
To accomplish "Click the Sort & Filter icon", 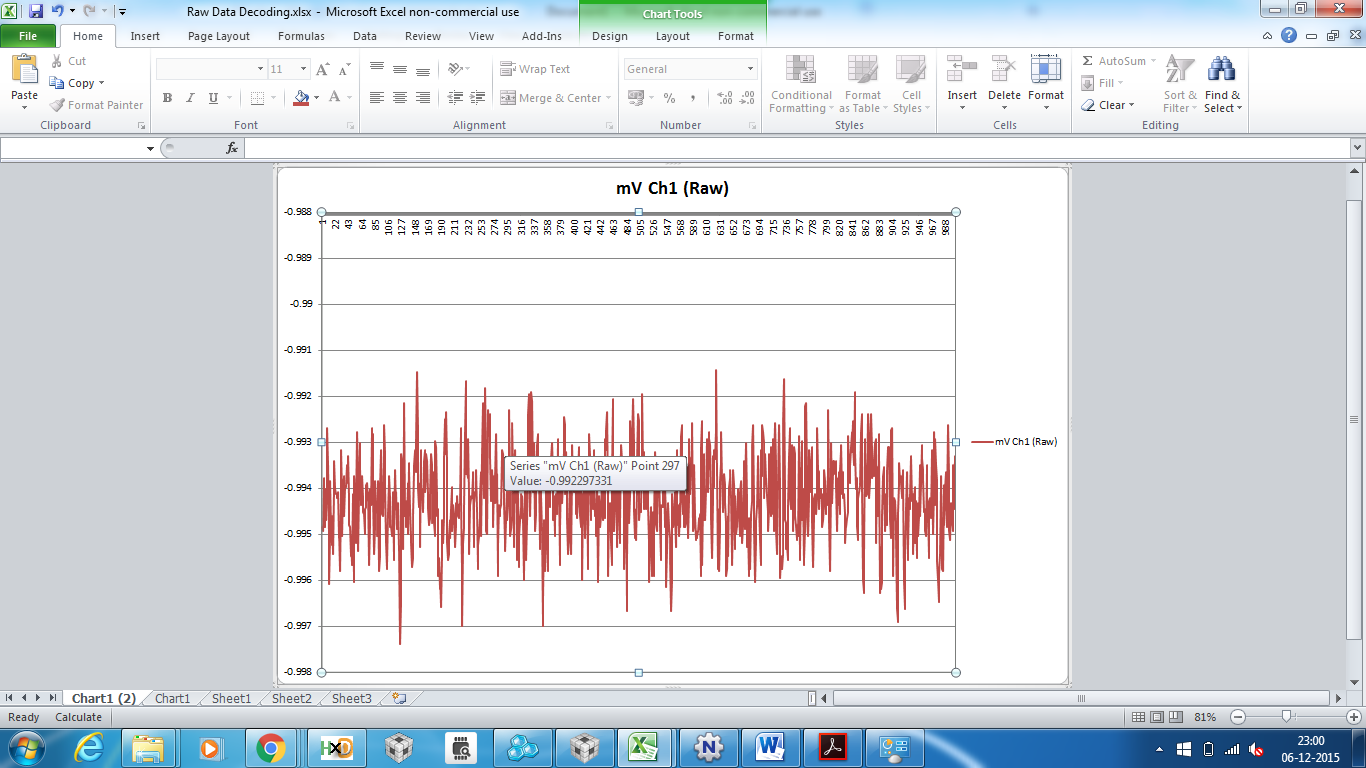I will coord(1181,70).
